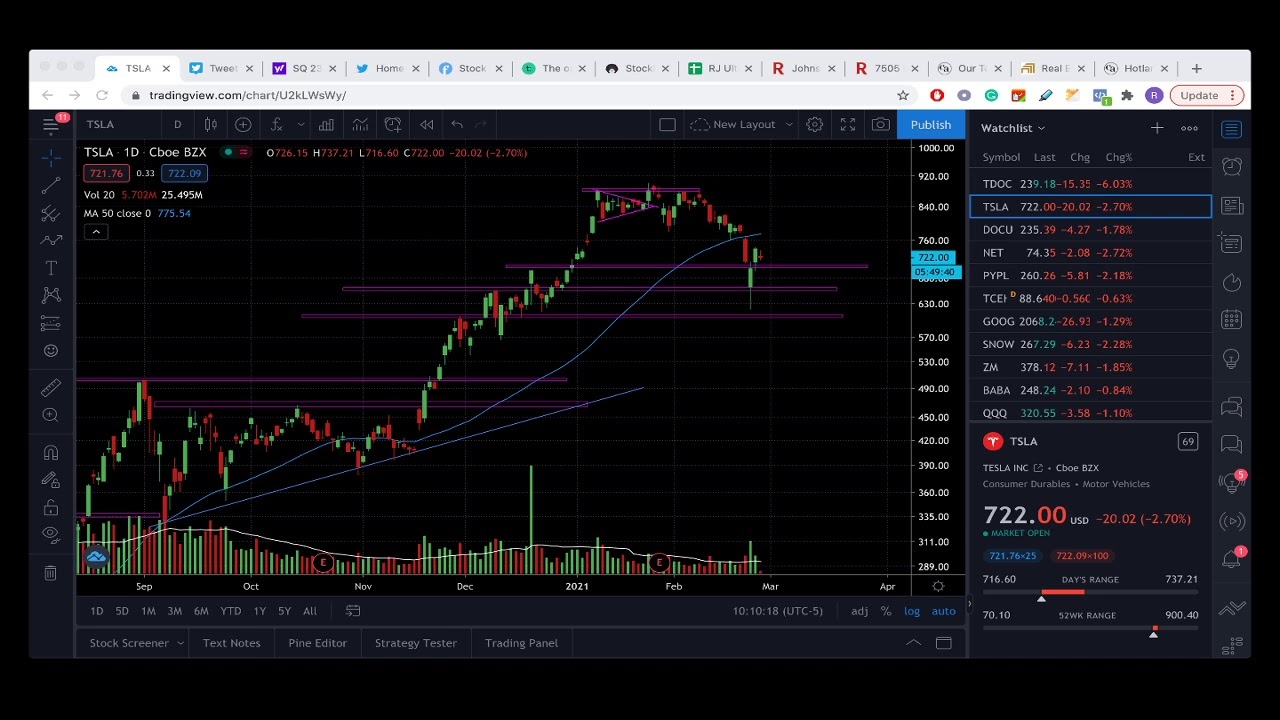Set the YTD time range
The image size is (1280, 720).
[230, 611]
